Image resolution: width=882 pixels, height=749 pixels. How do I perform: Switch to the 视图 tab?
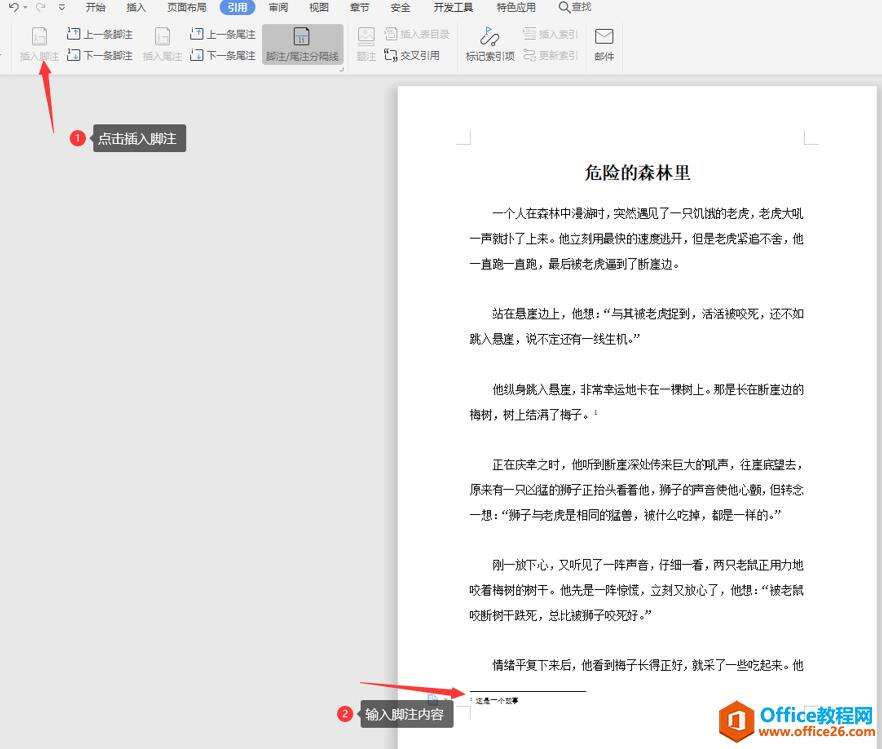(x=318, y=7)
